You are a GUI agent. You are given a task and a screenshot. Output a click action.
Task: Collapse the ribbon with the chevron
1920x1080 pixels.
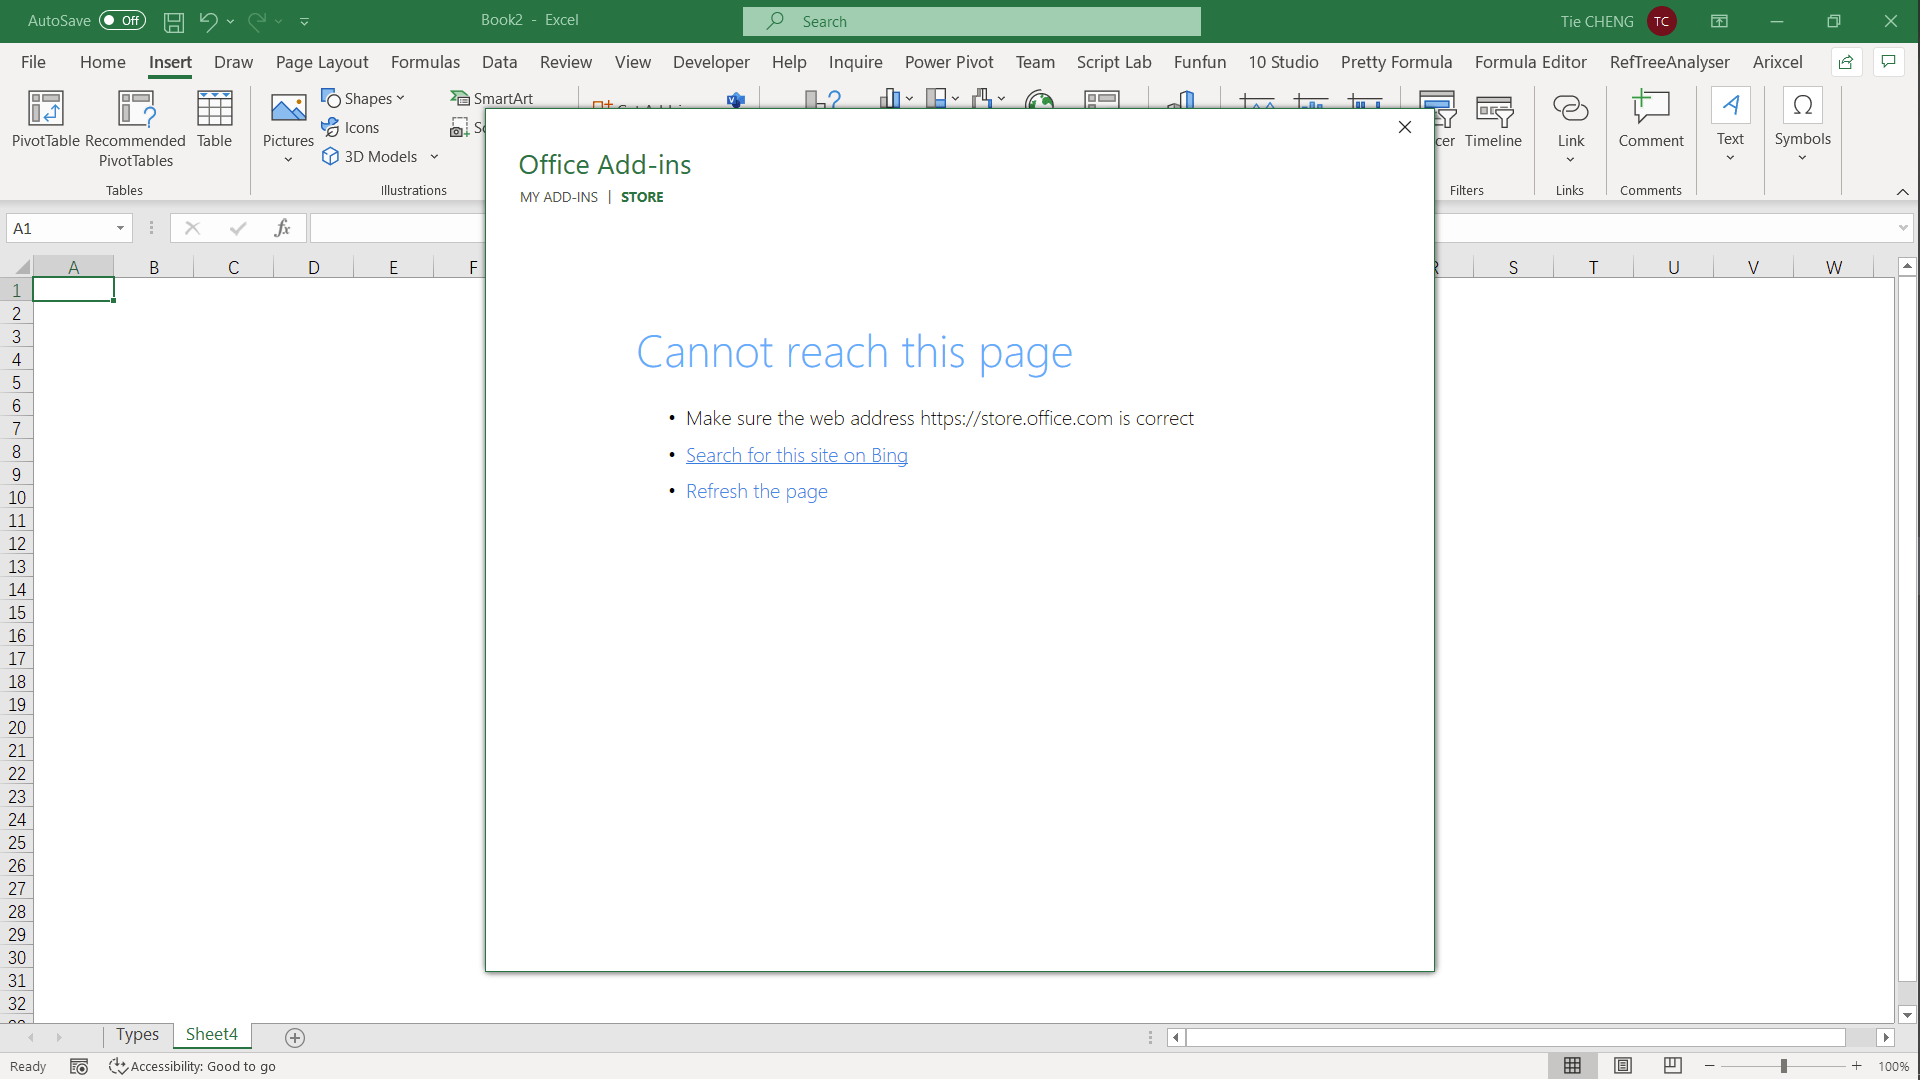pyautogui.click(x=1902, y=191)
